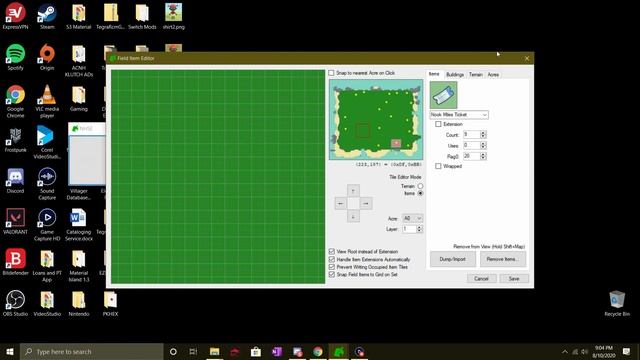Adjust the Count value stepper
Viewport: 640px width, 360px height.
click(483, 135)
